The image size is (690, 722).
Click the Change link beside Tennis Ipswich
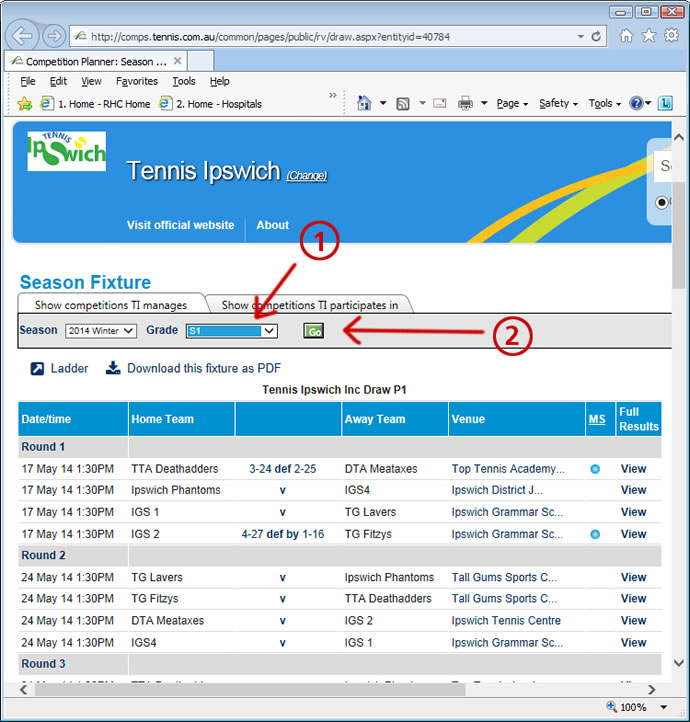(307, 175)
